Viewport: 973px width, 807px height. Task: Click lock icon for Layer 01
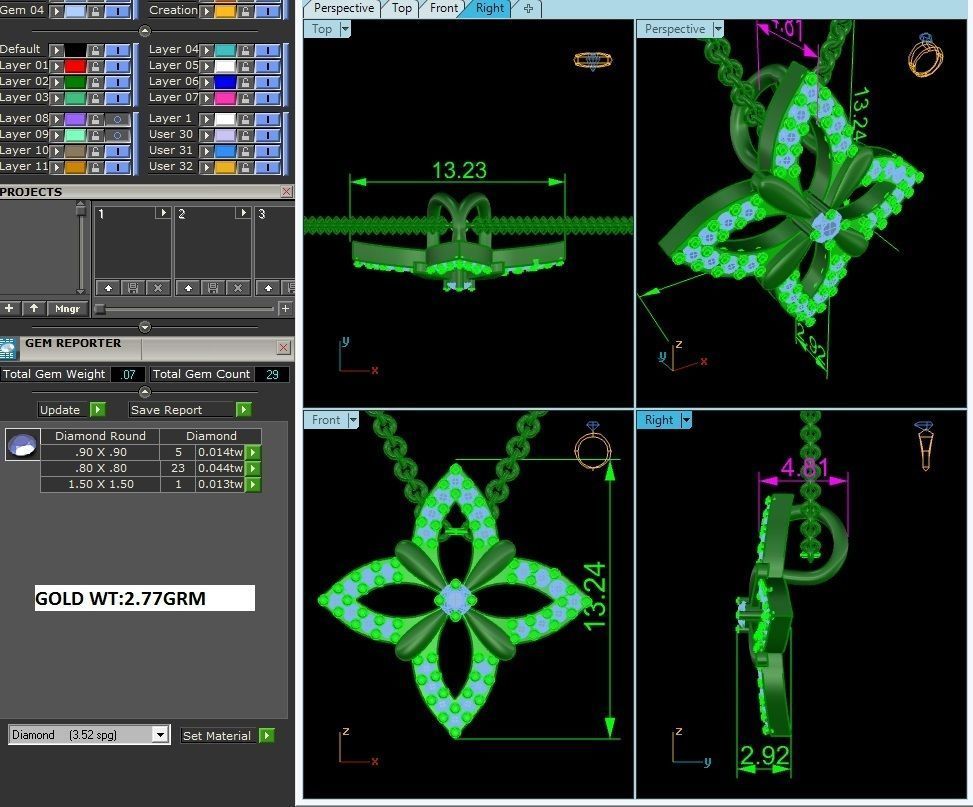(x=95, y=66)
